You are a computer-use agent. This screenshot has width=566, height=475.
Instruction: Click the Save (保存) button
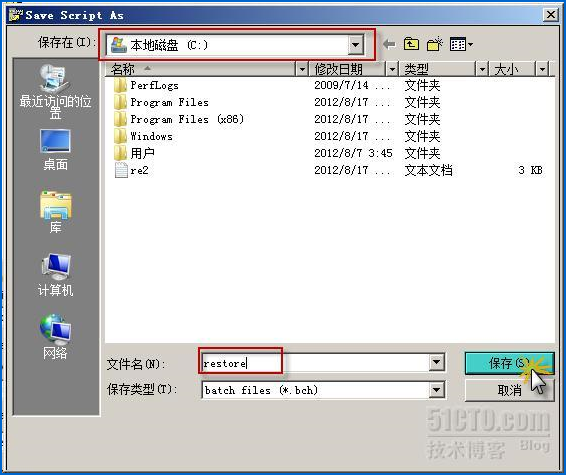point(509,363)
